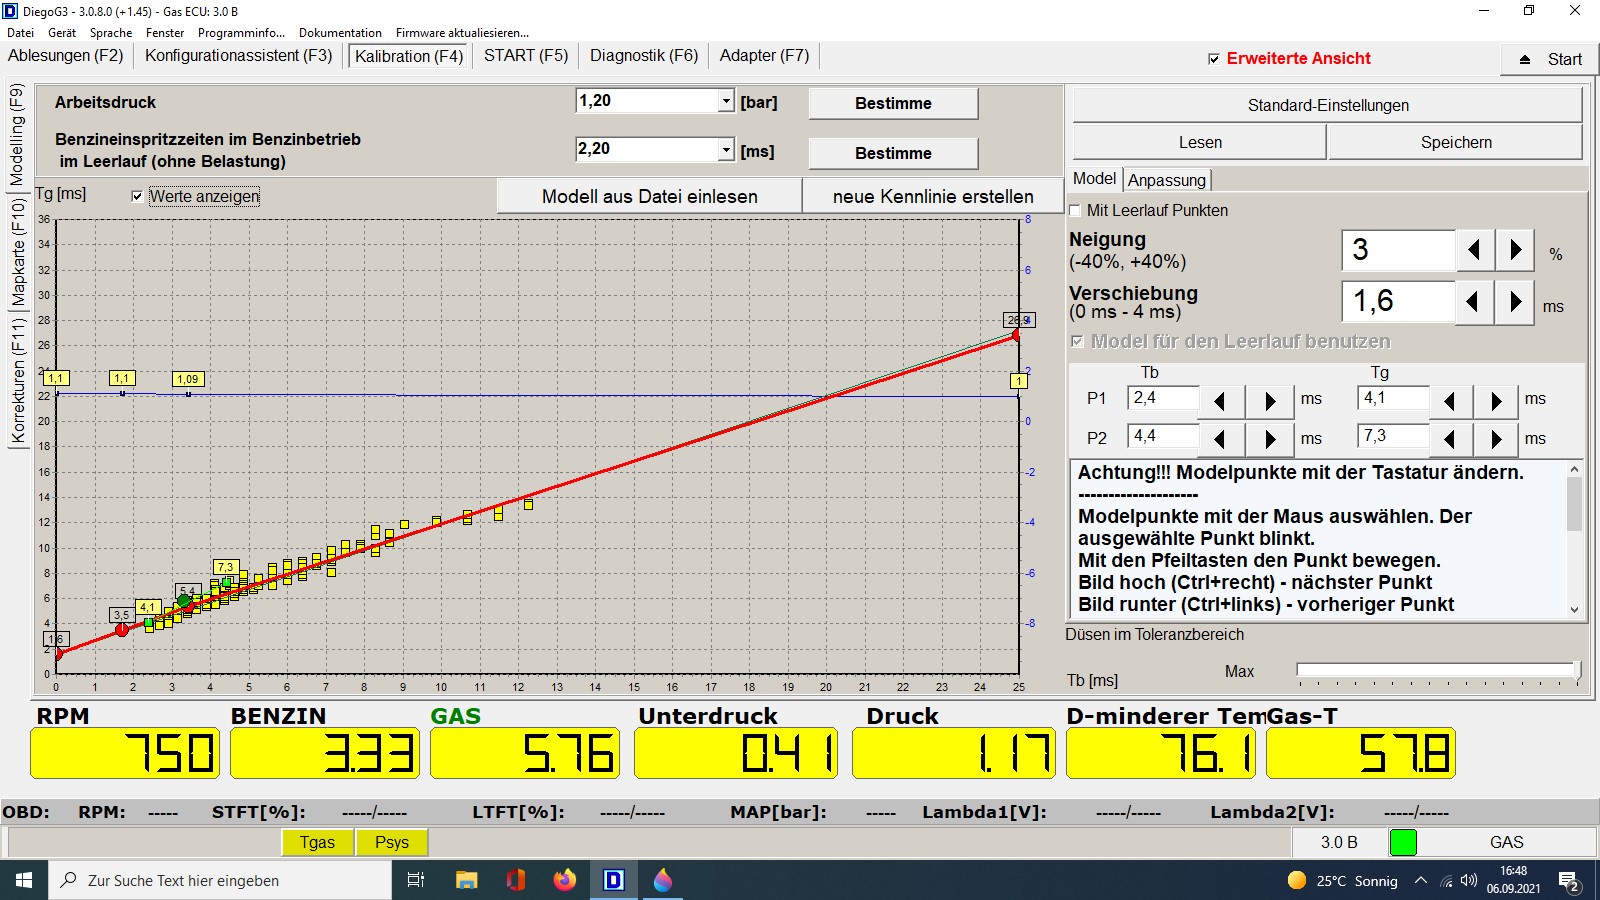1600x900 pixels.
Task: Click the Verschiebung value field
Action: coord(1398,302)
